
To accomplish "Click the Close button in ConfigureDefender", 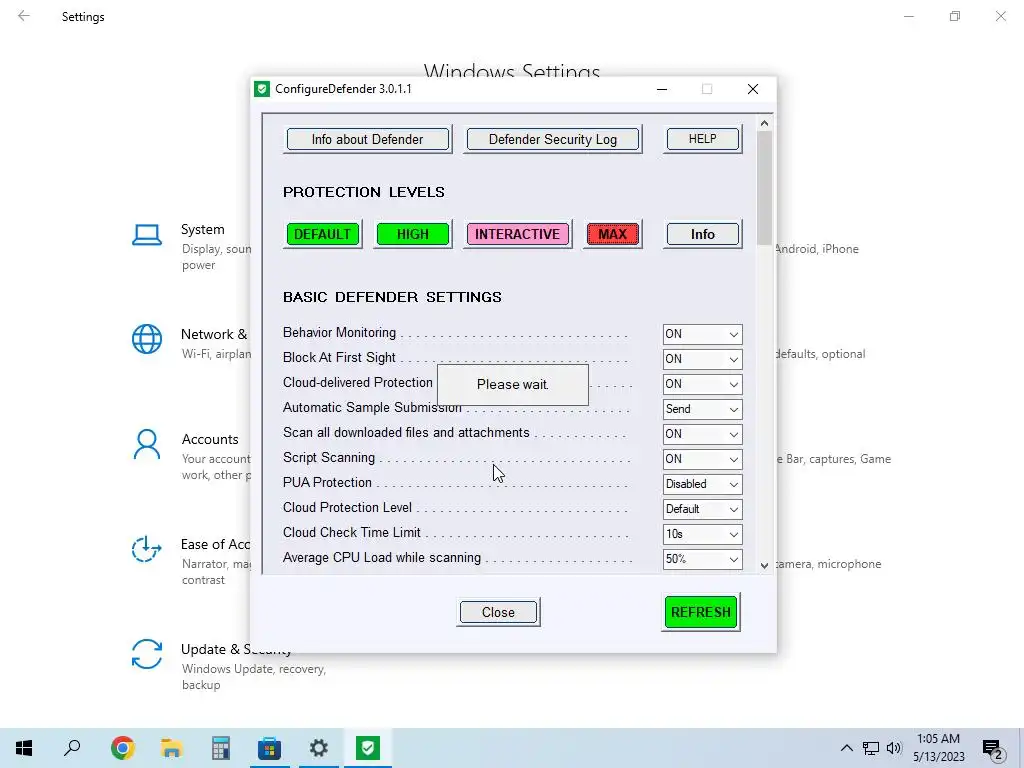I will pyautogui.click(x=498, y=612).
